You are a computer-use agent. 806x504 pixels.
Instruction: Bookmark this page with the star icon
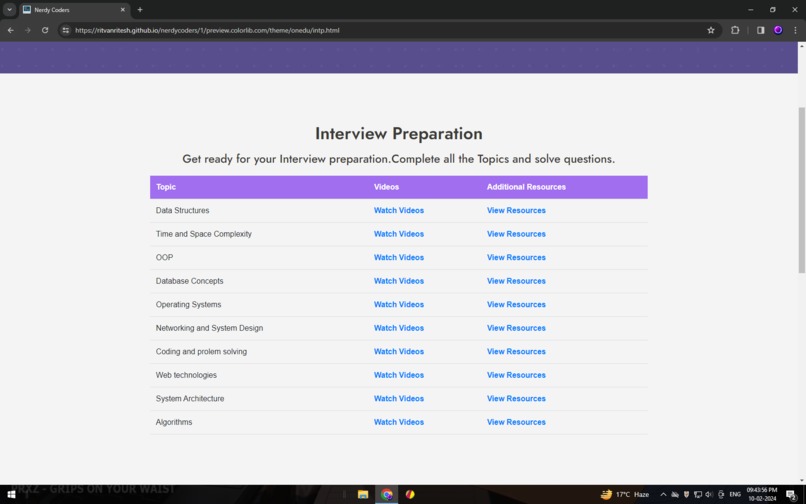pyautogui.click(x=710, y=30)
